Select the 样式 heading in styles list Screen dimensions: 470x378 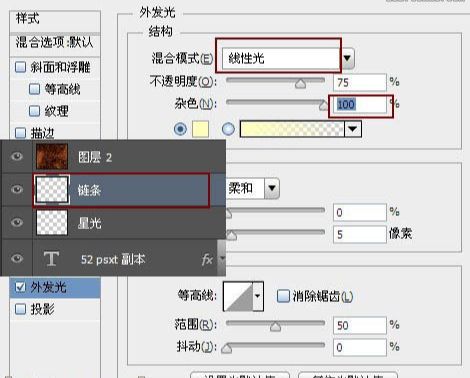pyautogui.click(x=27, y=18)
